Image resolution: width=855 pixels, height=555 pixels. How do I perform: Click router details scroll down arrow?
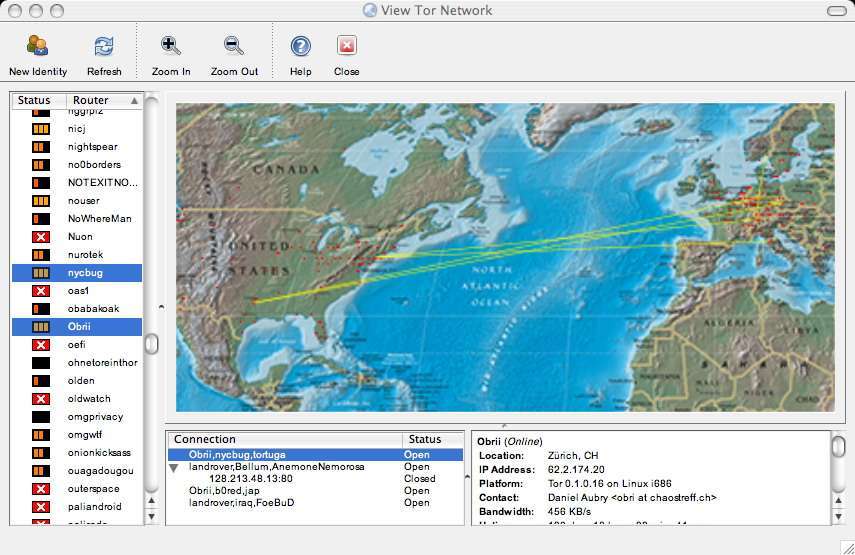tap(839, 516)
